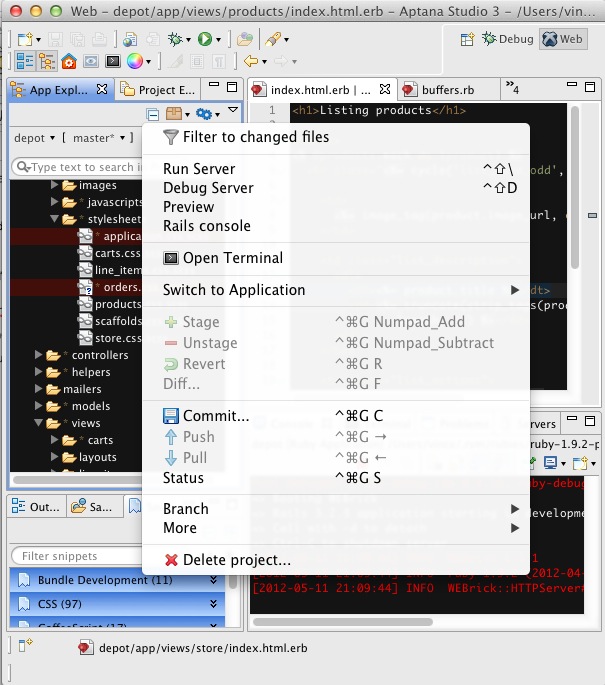Click the green bug Debug icon

pyautogui.click(x=175, y=39)
